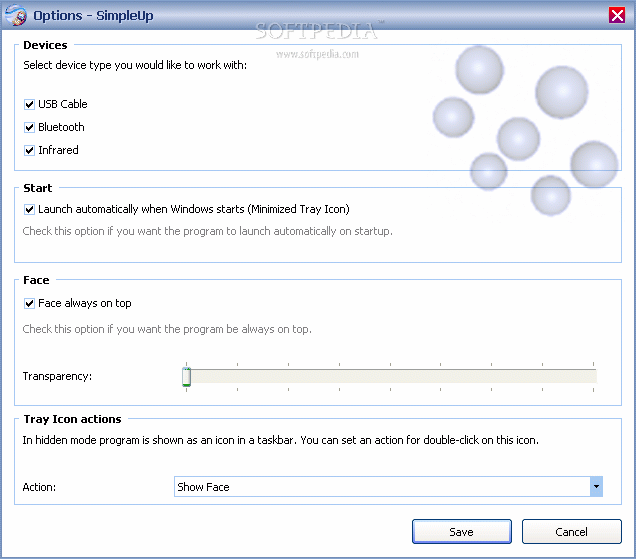
Task: Click hint text about program always on top
Action: (x=167, y=329)
